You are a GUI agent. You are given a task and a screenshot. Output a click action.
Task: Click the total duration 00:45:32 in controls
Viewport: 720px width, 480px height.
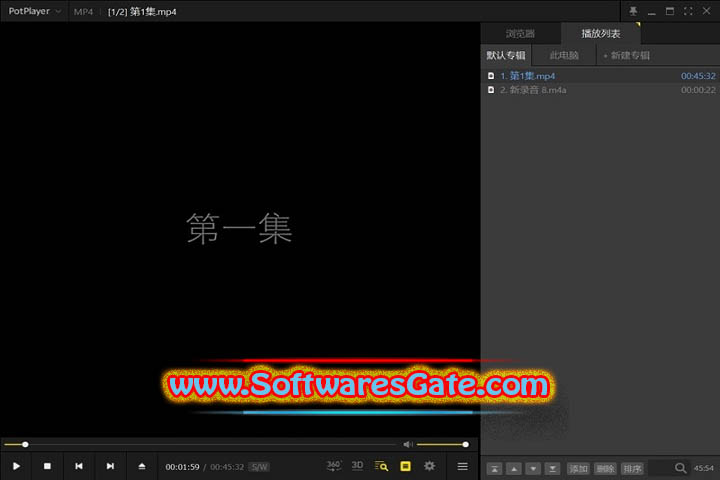(x=227, y=467)
